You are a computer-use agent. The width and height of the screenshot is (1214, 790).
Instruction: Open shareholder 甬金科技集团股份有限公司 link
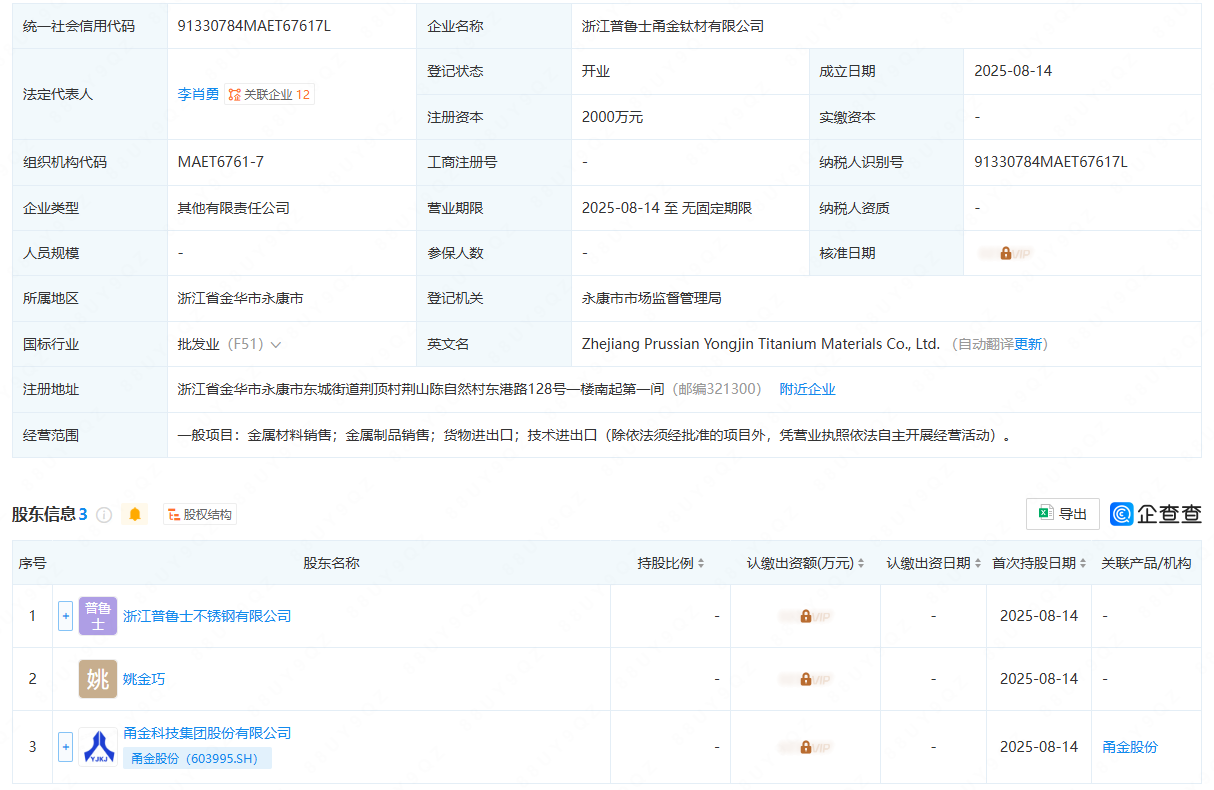point(207,733)
